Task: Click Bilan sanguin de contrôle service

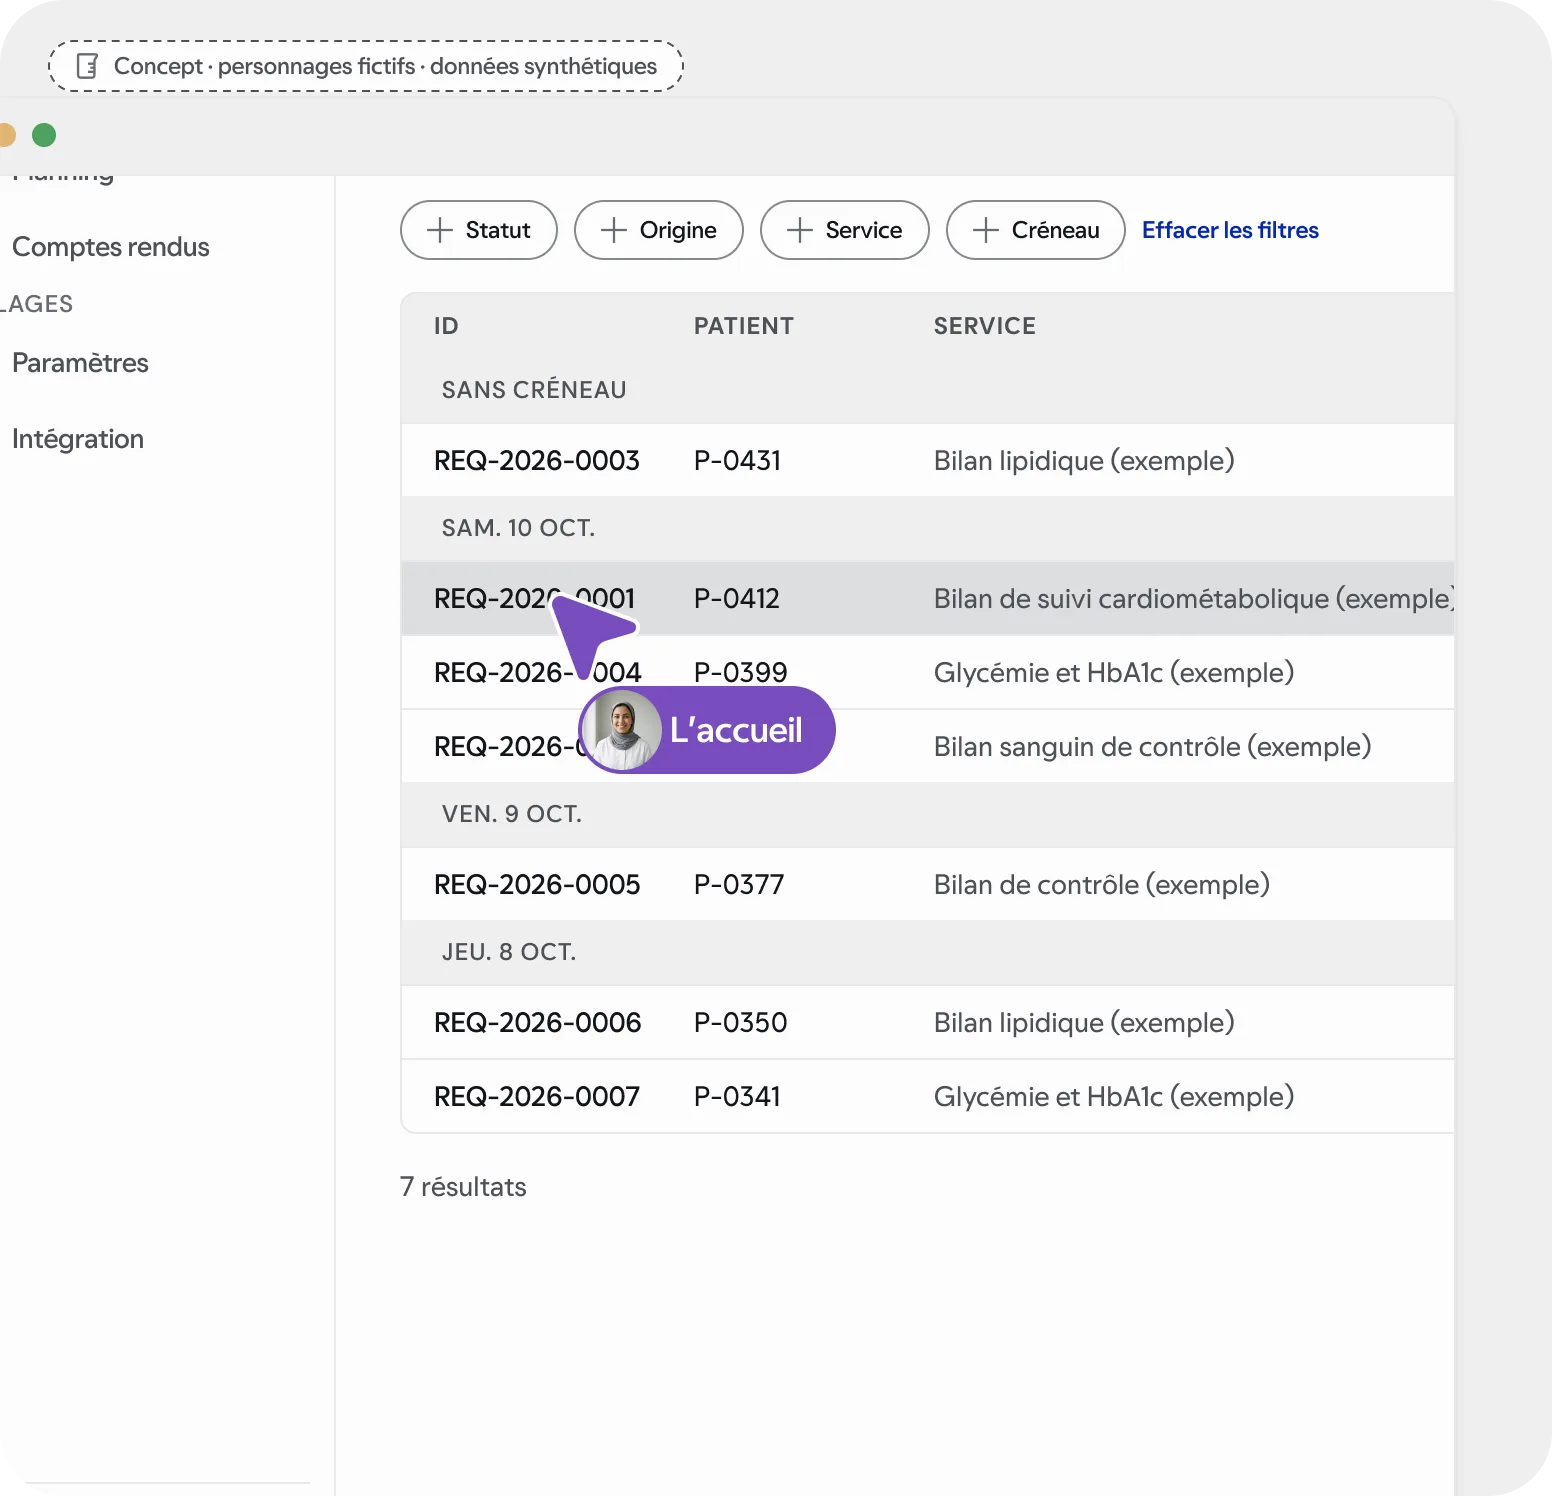Action: tap(1152, 747)
